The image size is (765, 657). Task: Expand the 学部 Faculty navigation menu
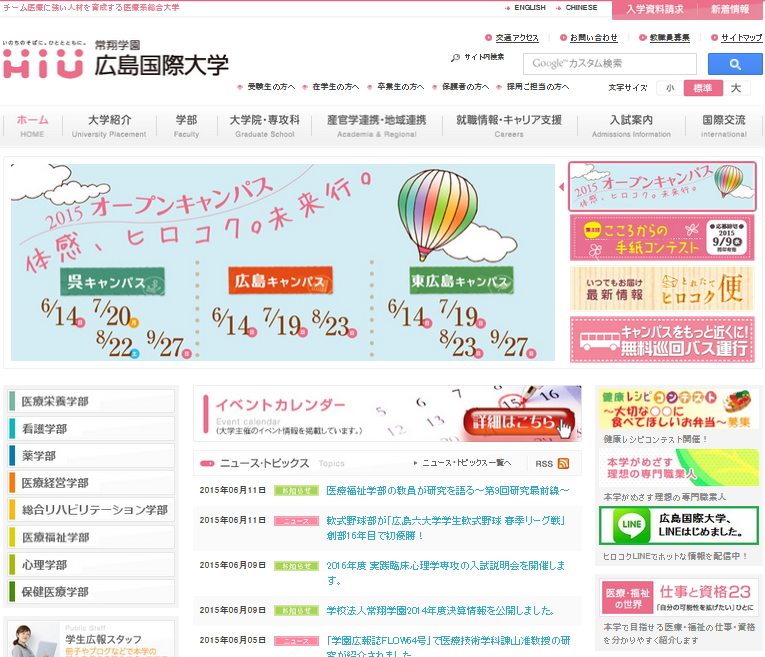coord(186,126)
